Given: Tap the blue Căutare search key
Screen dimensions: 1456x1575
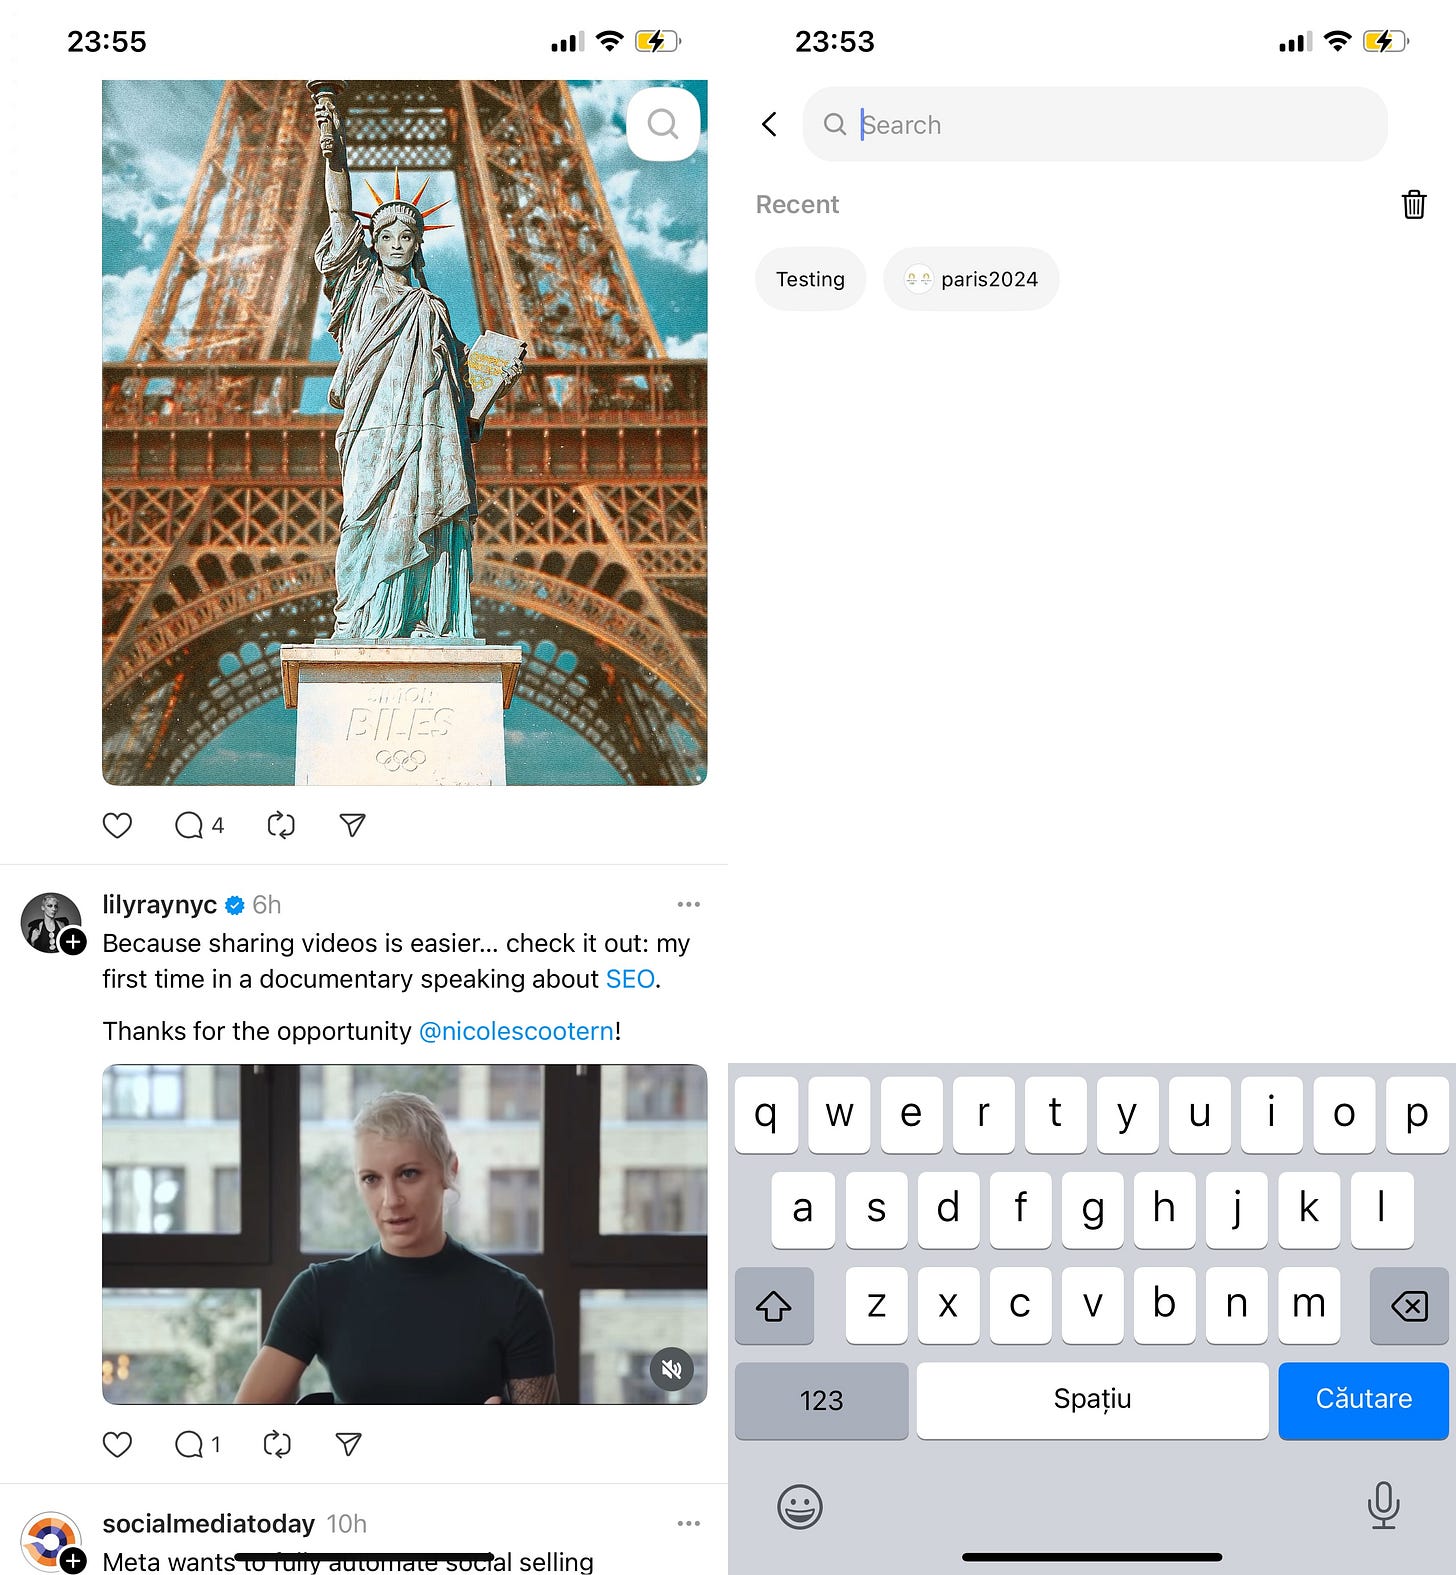Looking at the screenshot, I should (x=1364, y=1400).
